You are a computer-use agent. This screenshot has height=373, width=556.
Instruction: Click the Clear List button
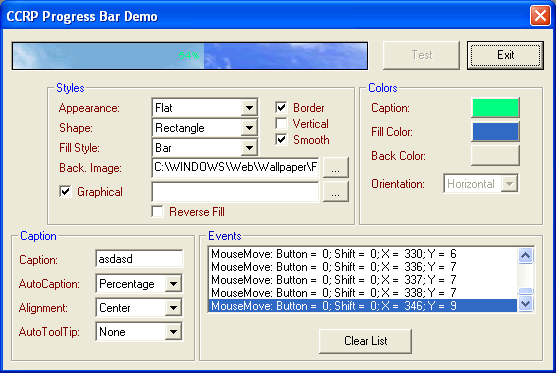[366, 341]
